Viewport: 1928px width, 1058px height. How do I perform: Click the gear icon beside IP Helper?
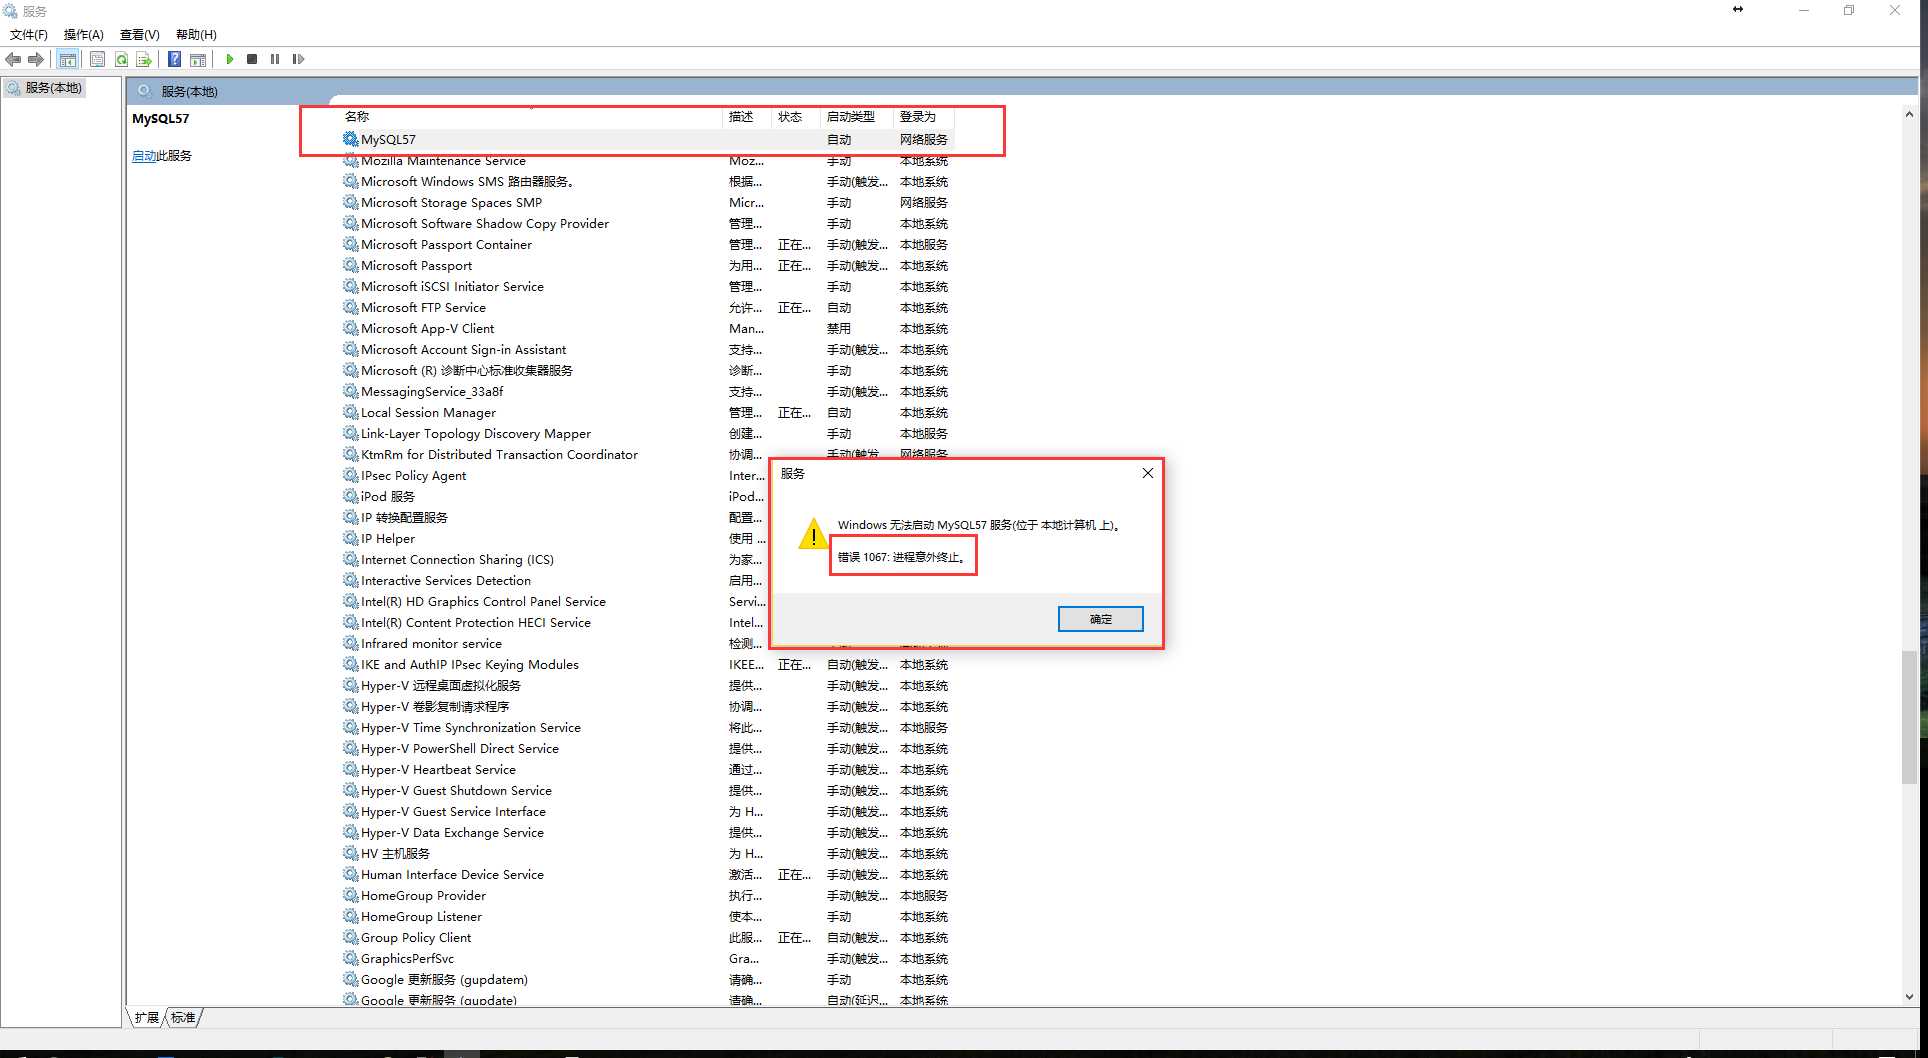[x=350, y=538]
